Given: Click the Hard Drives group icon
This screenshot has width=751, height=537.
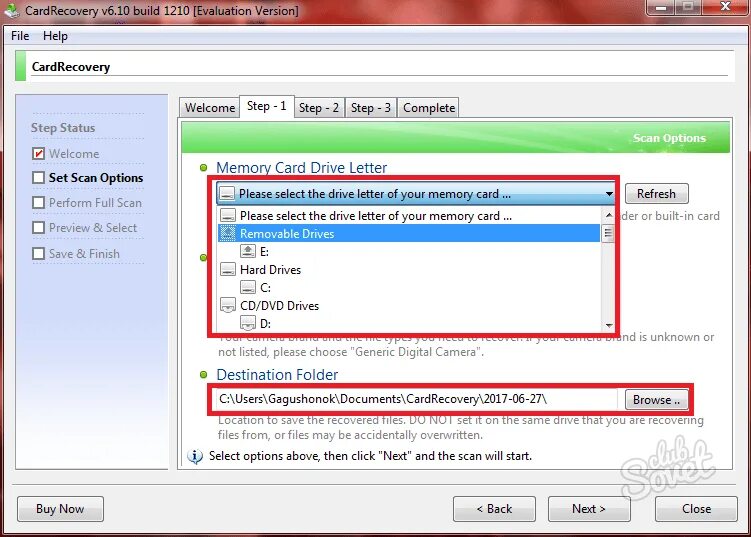Looking at the screenshot, I should click(x=228, y=269).
